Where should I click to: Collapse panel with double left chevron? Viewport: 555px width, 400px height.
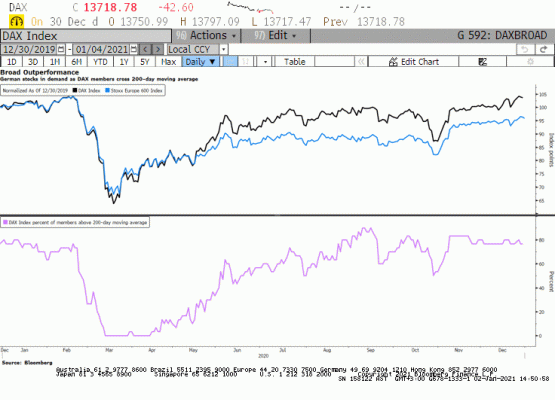(x=361, y=62)
